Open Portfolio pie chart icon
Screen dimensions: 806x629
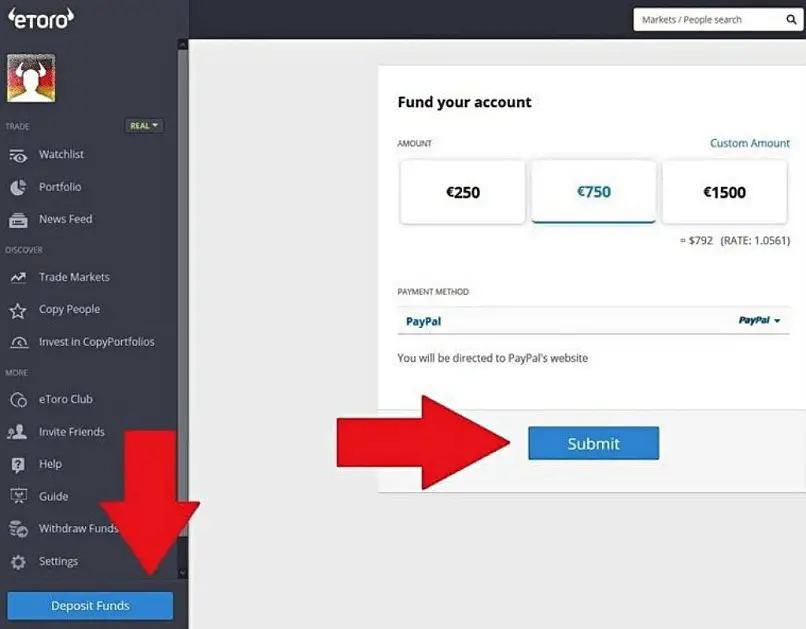coord(18,188)
